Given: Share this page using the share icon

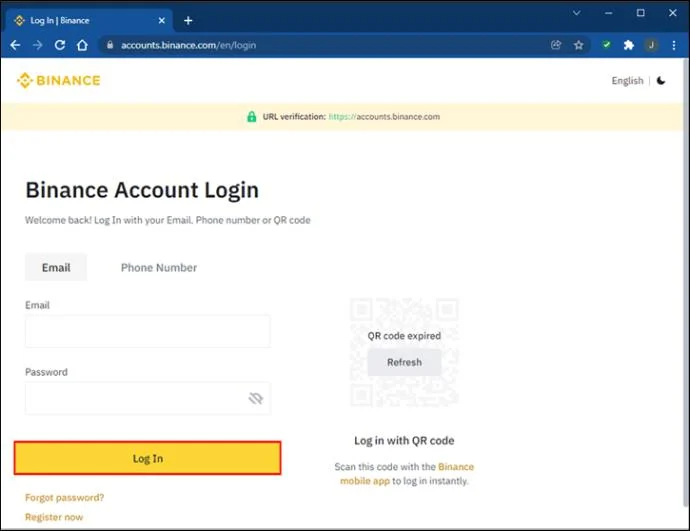Looking at the screenshot, I should (x=556, y=45).
